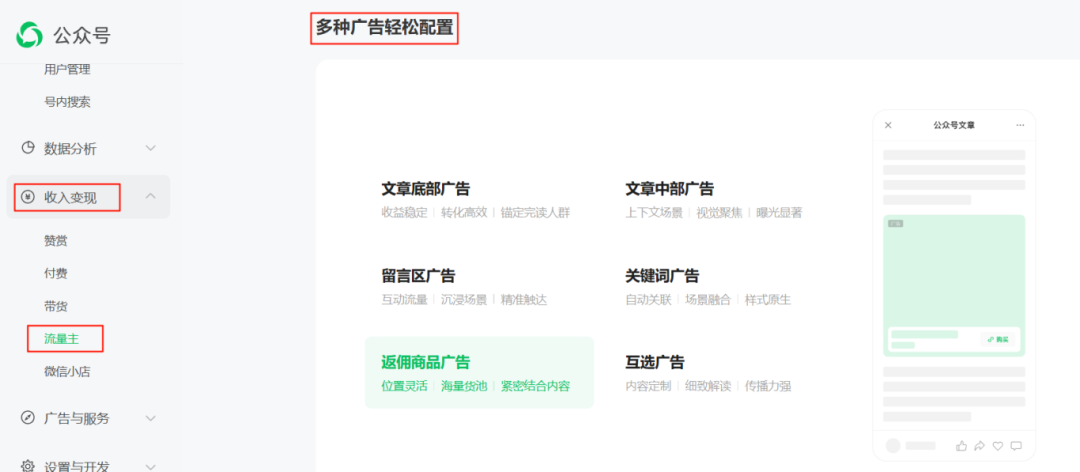Viewport: 1080px width, 472px height.
Task: Close the 公众号文章 phone preview with X
Action: click(888, 125)
